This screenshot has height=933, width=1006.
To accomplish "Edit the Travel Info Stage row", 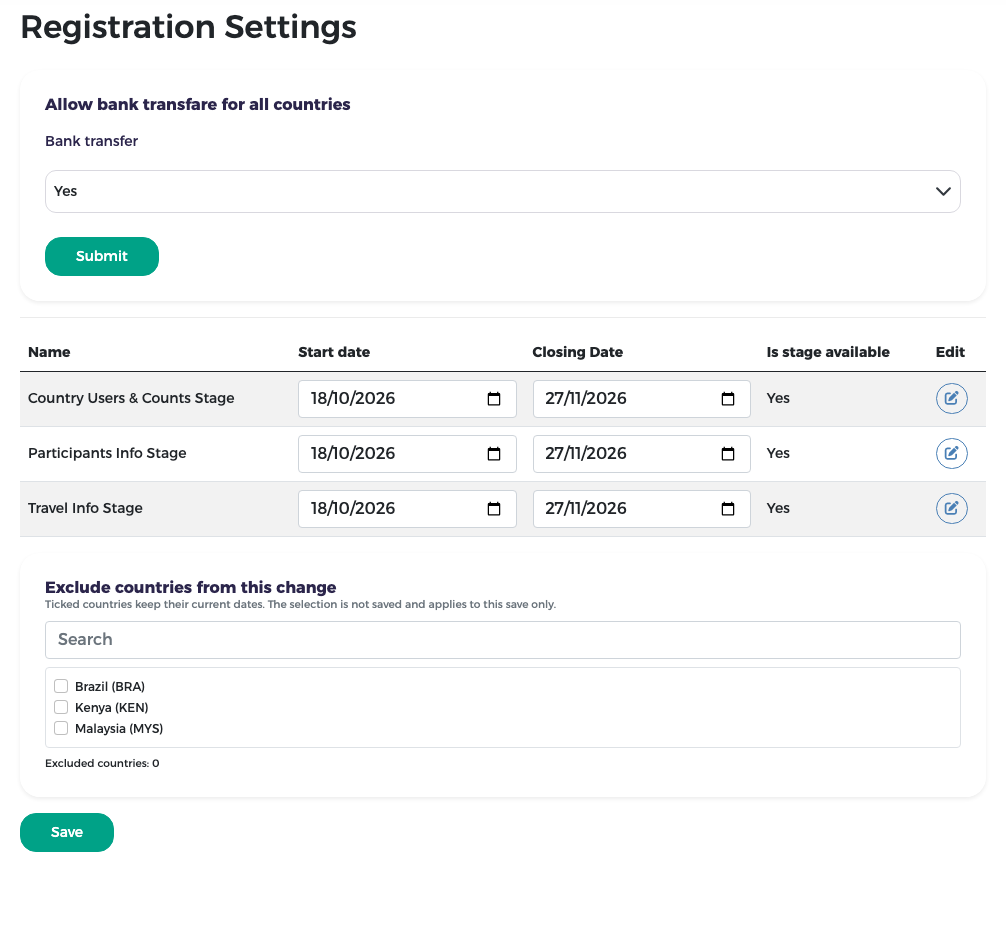I will tap(951, 508).
